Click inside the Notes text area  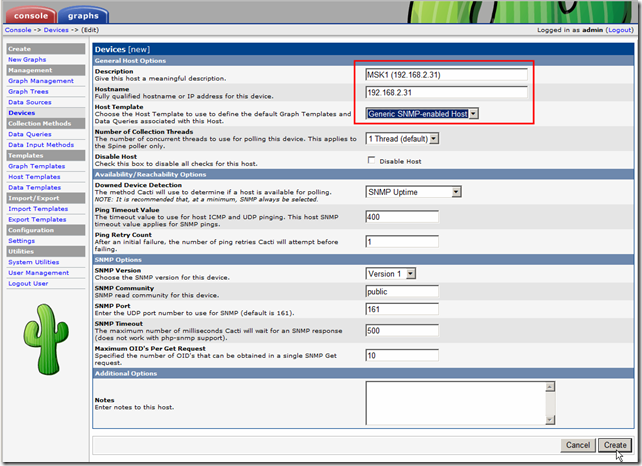[455, 403]
